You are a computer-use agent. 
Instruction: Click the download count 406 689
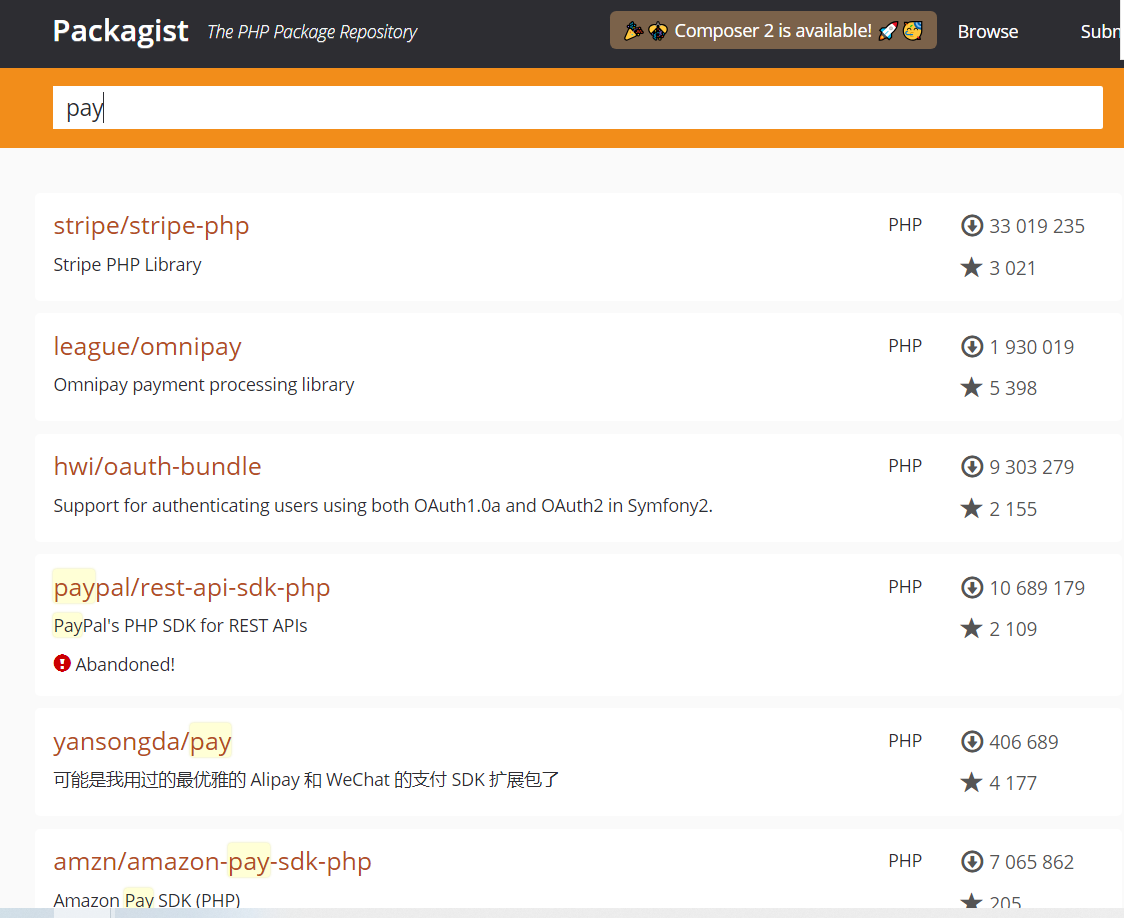tap(1024, 742)
